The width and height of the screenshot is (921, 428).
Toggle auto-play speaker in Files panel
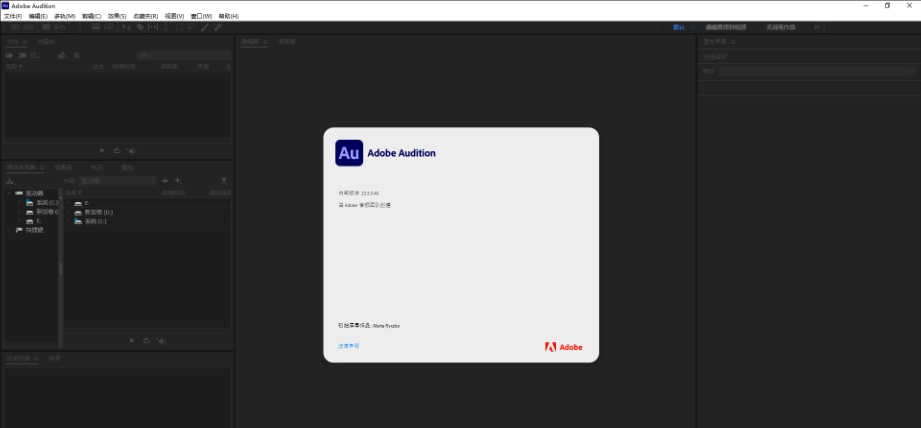point(132,151)
